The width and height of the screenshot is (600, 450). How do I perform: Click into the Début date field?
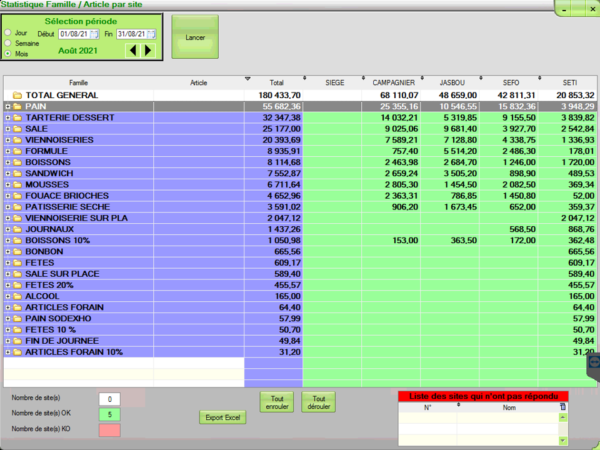(75, 33)
